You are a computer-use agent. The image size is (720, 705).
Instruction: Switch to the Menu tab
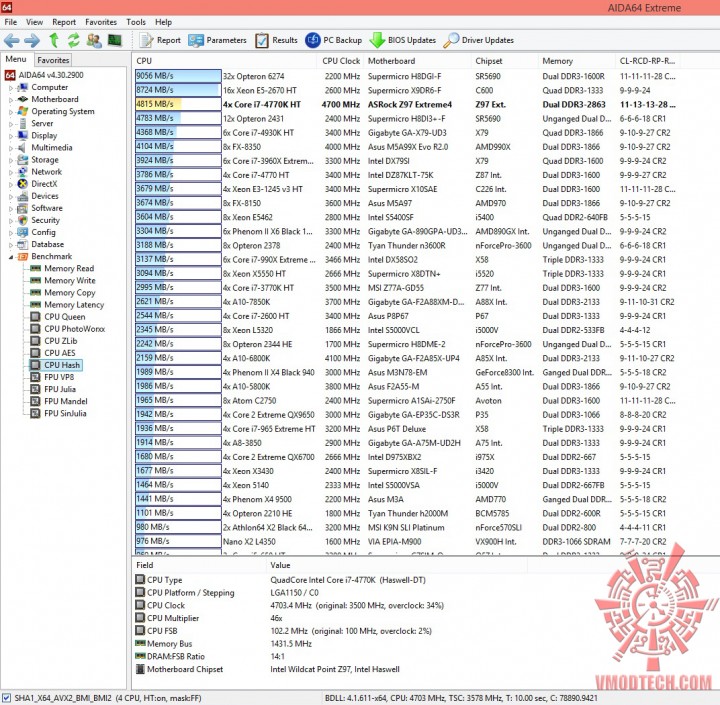point(16,59)
